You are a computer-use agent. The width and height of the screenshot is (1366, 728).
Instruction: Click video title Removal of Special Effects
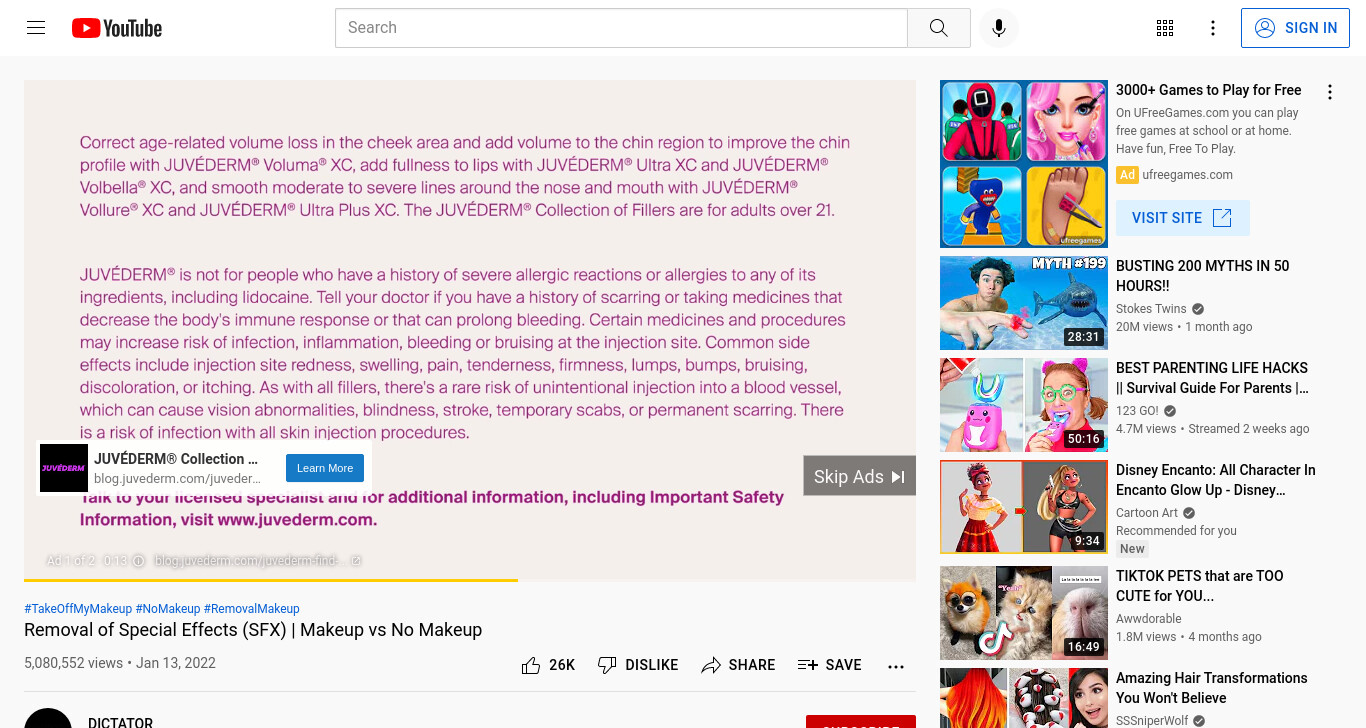point(253,630)
